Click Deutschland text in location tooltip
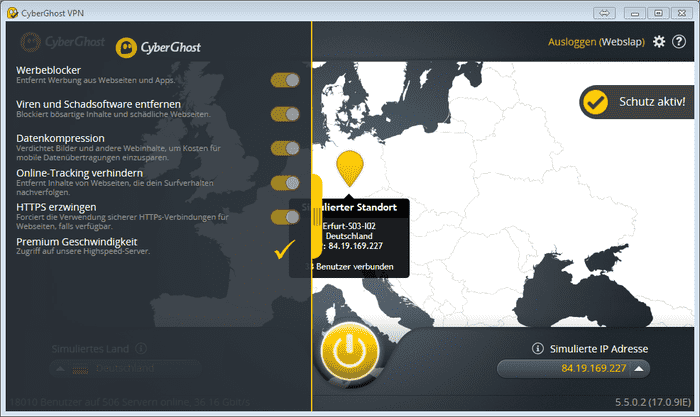This screenshot has height=417, width=700. coord(349,236)
